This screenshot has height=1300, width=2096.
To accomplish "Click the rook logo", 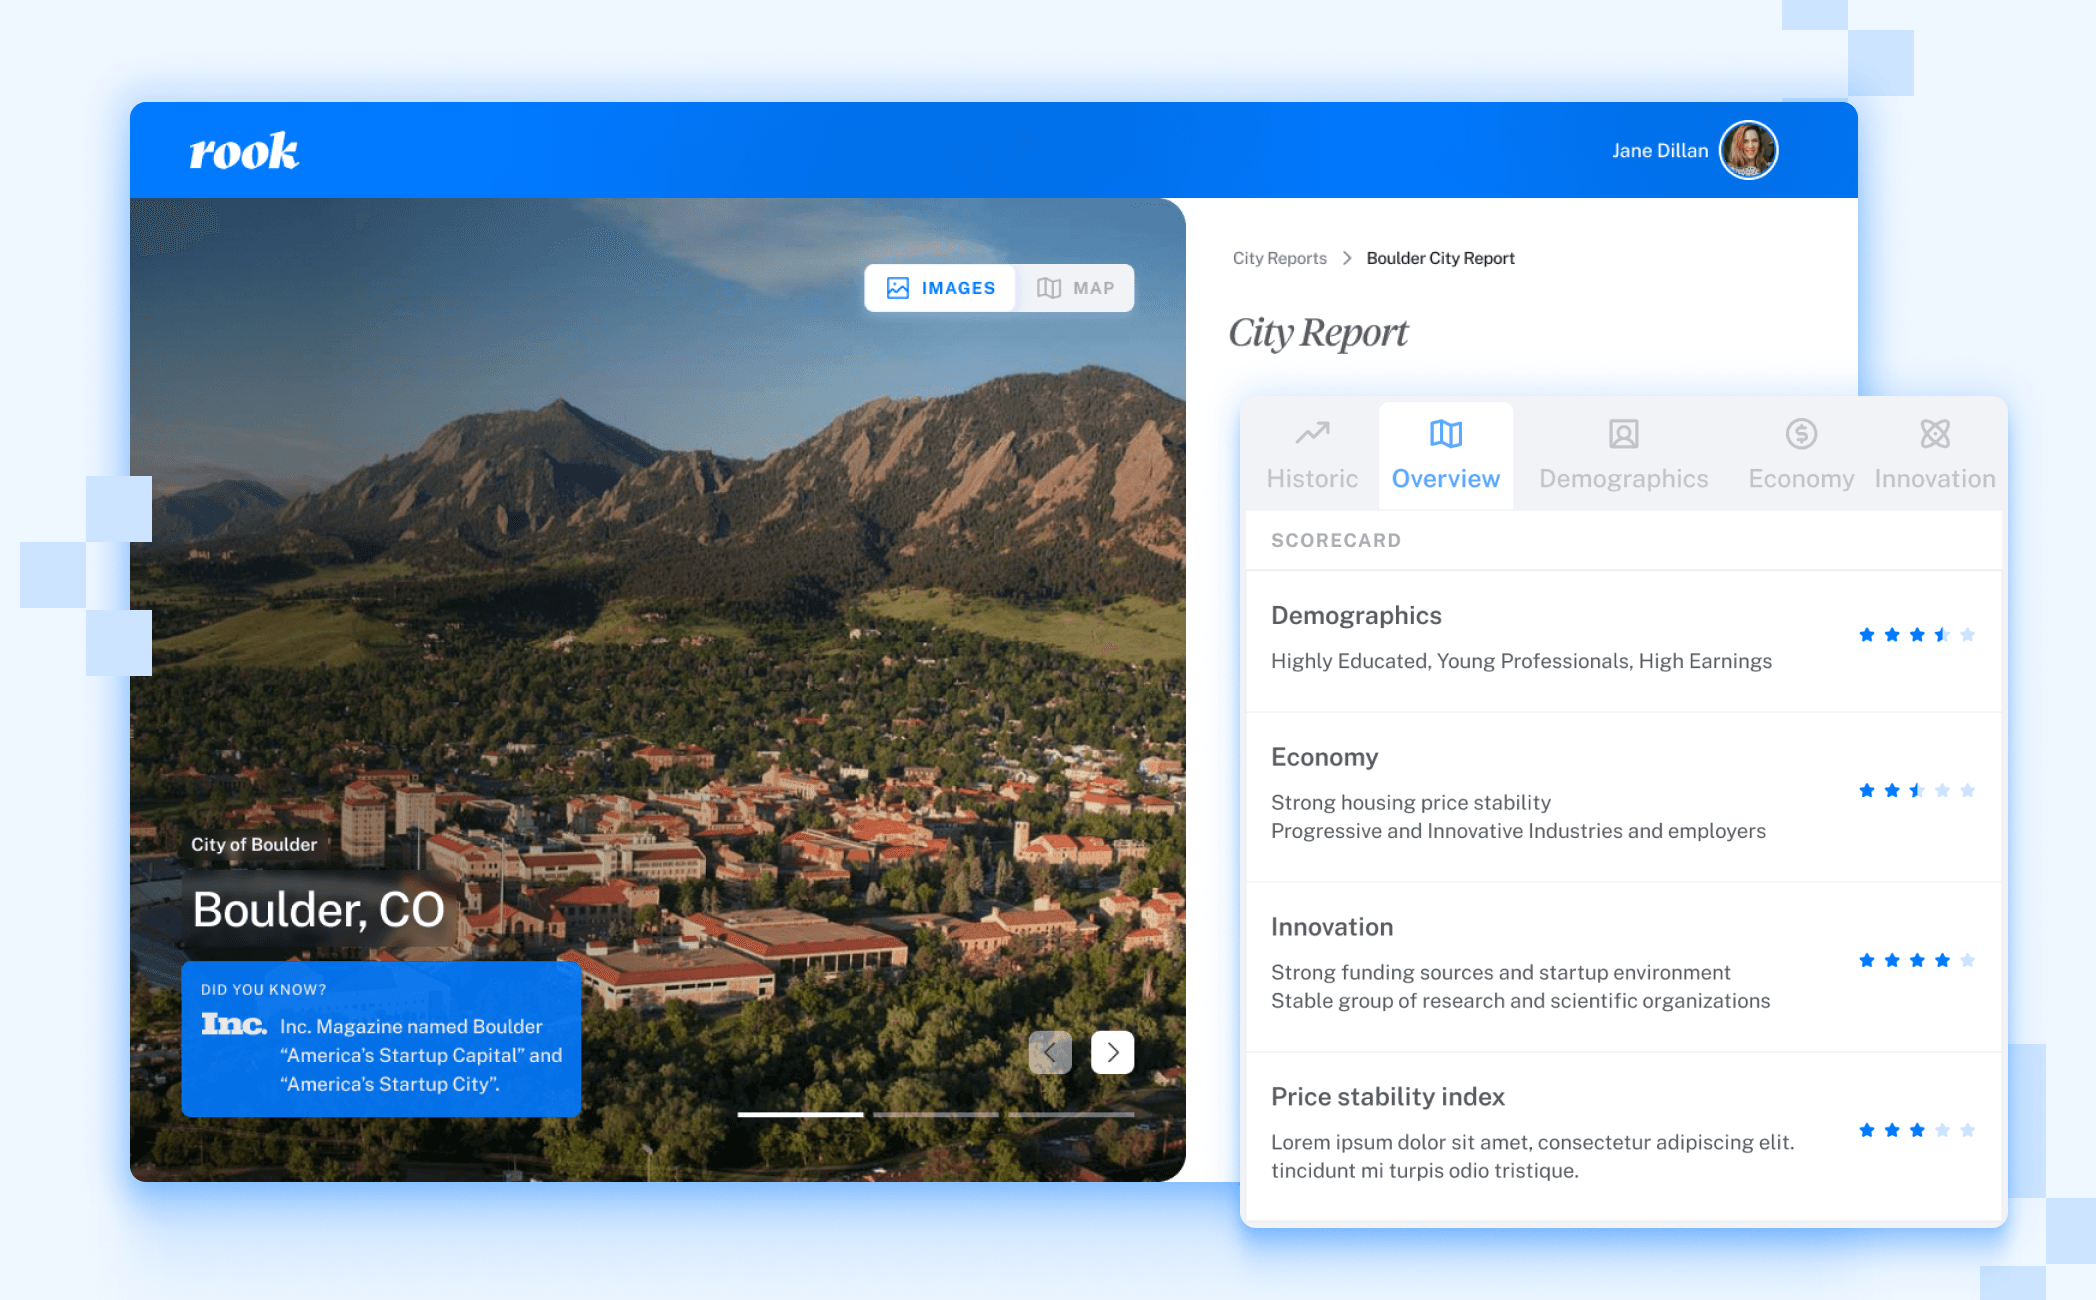I will click(x=244, y=152).
